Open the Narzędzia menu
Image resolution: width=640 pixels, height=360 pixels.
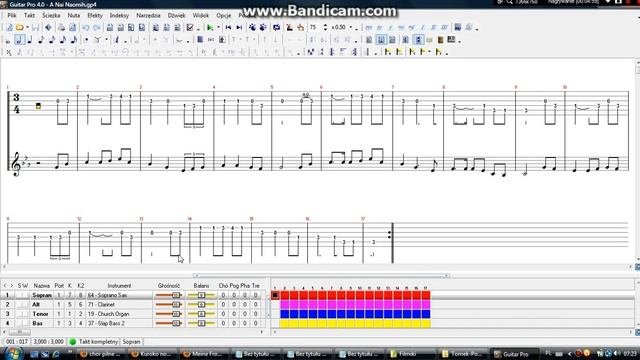(x=148, y=16)
